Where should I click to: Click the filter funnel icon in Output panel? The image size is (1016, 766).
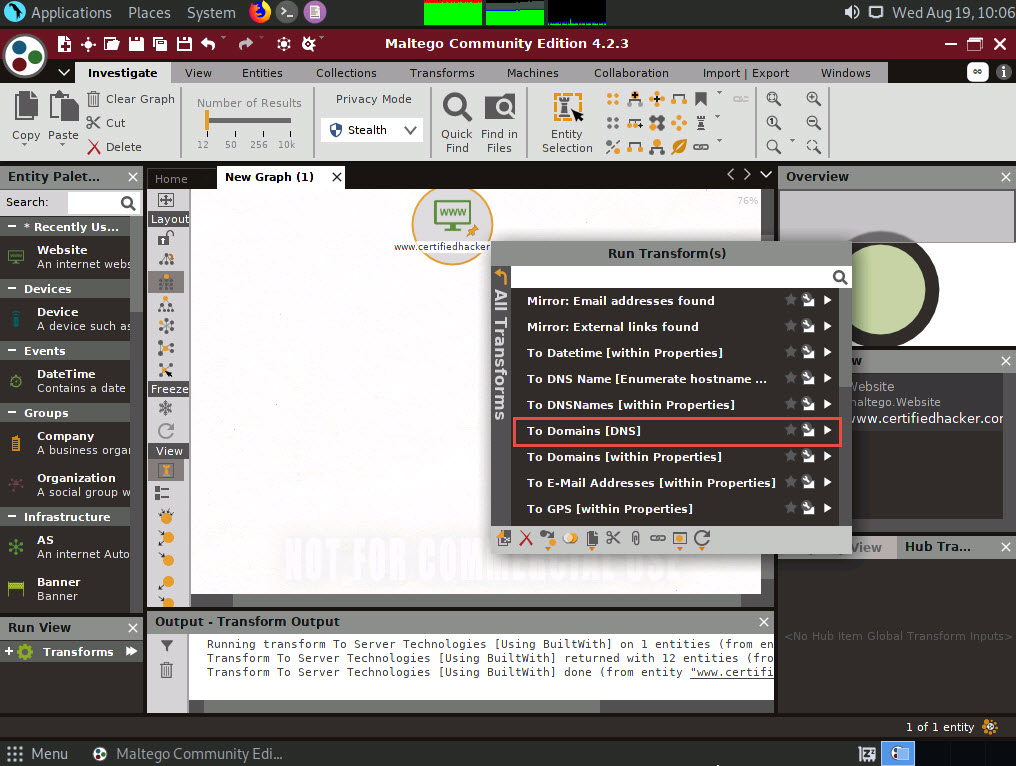click(167, 645)
